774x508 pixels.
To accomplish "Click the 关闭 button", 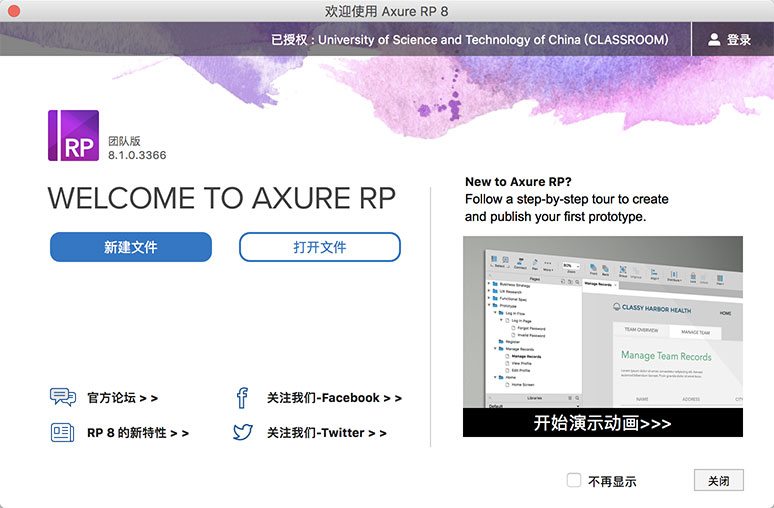I will [719, 480].
